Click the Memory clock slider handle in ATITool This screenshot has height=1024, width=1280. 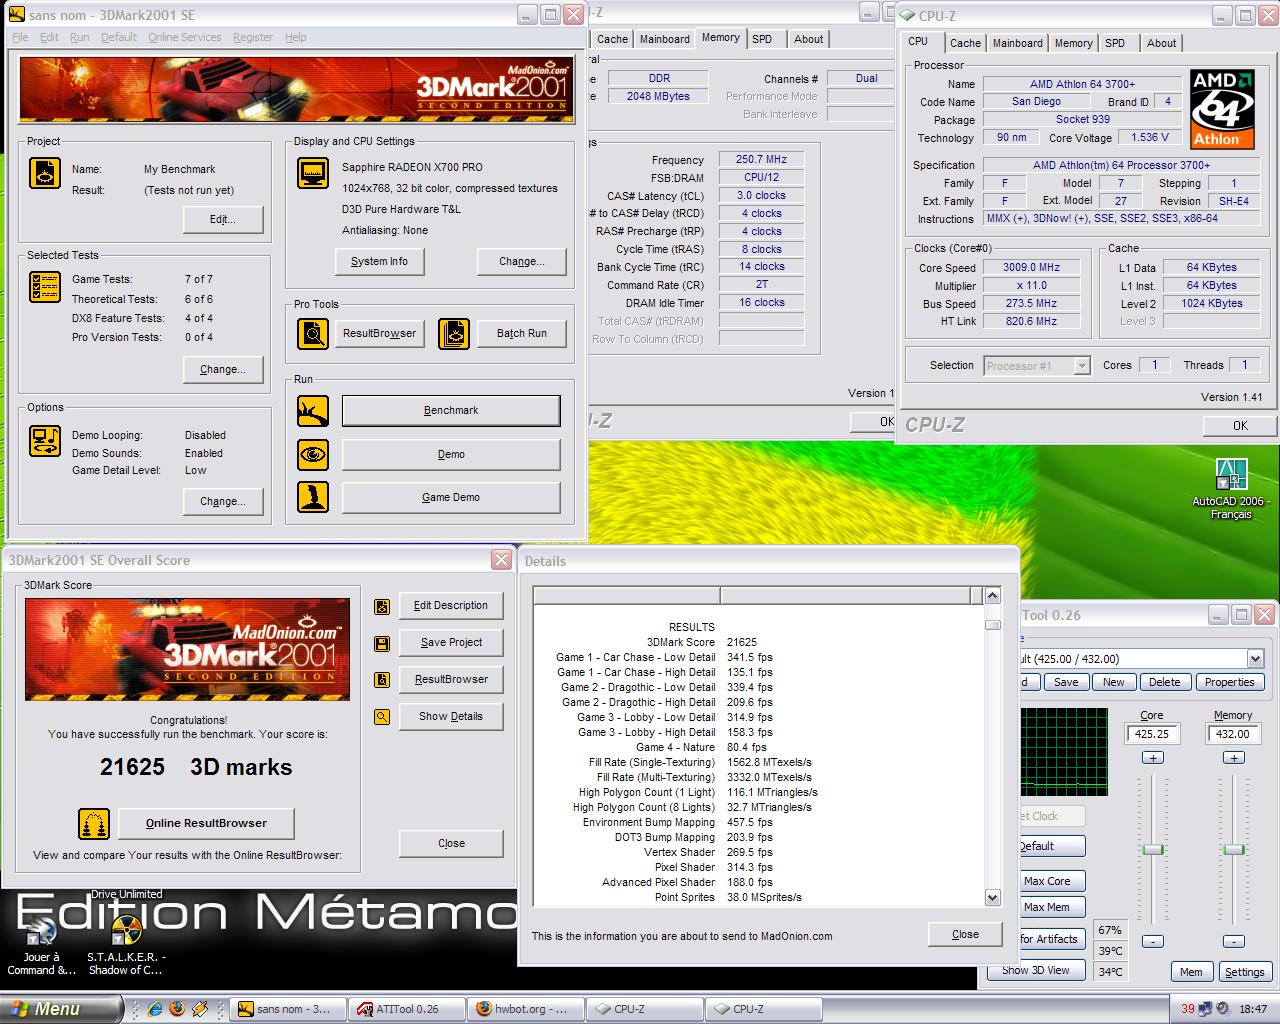click(1234, 849)
